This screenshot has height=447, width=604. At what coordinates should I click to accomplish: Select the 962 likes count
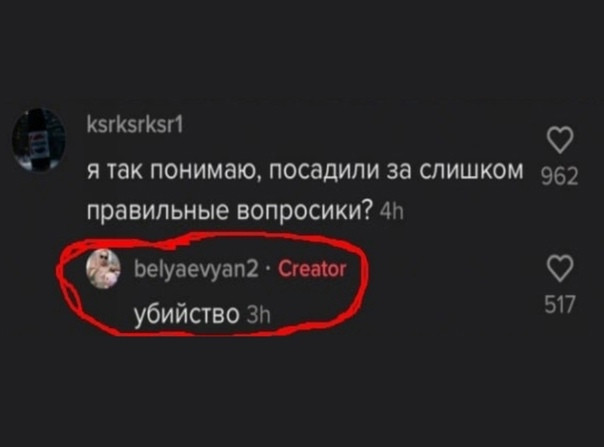[x=560, y=177]
